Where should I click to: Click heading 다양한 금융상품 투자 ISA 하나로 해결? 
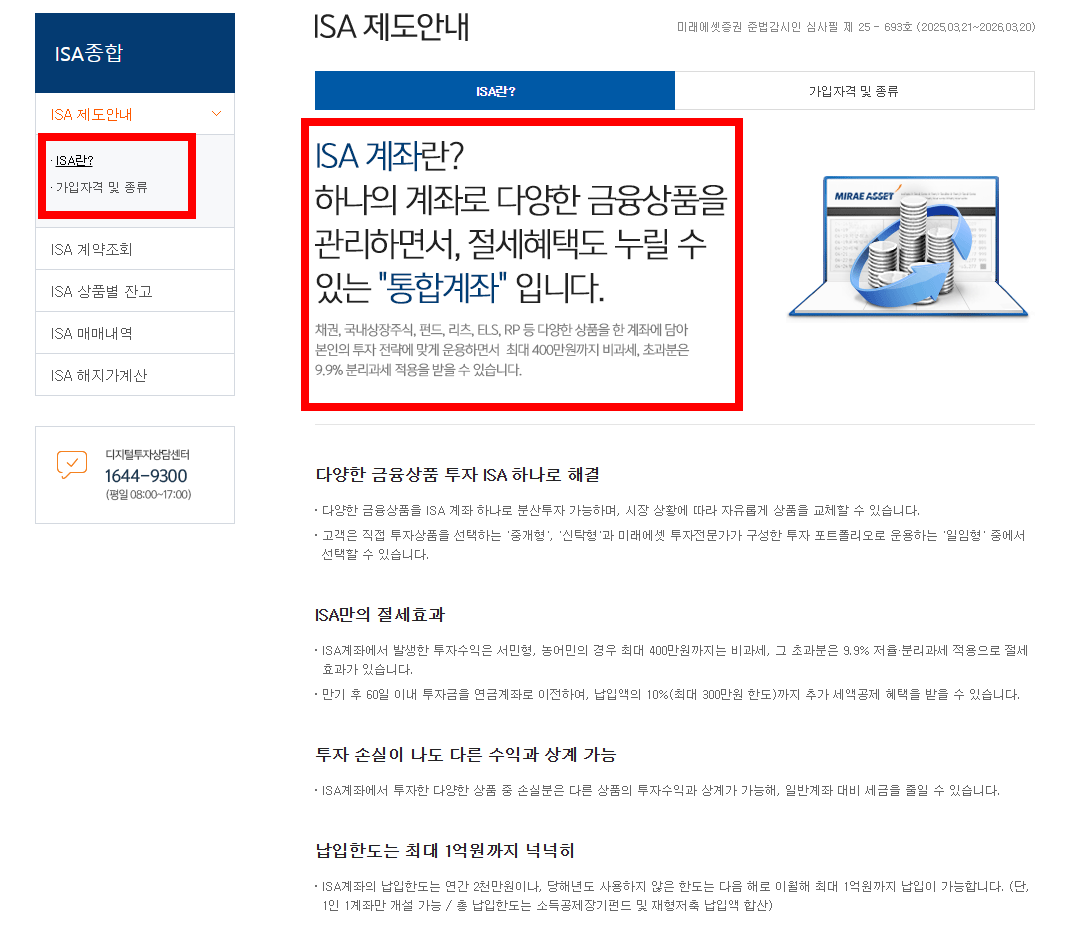457,474
